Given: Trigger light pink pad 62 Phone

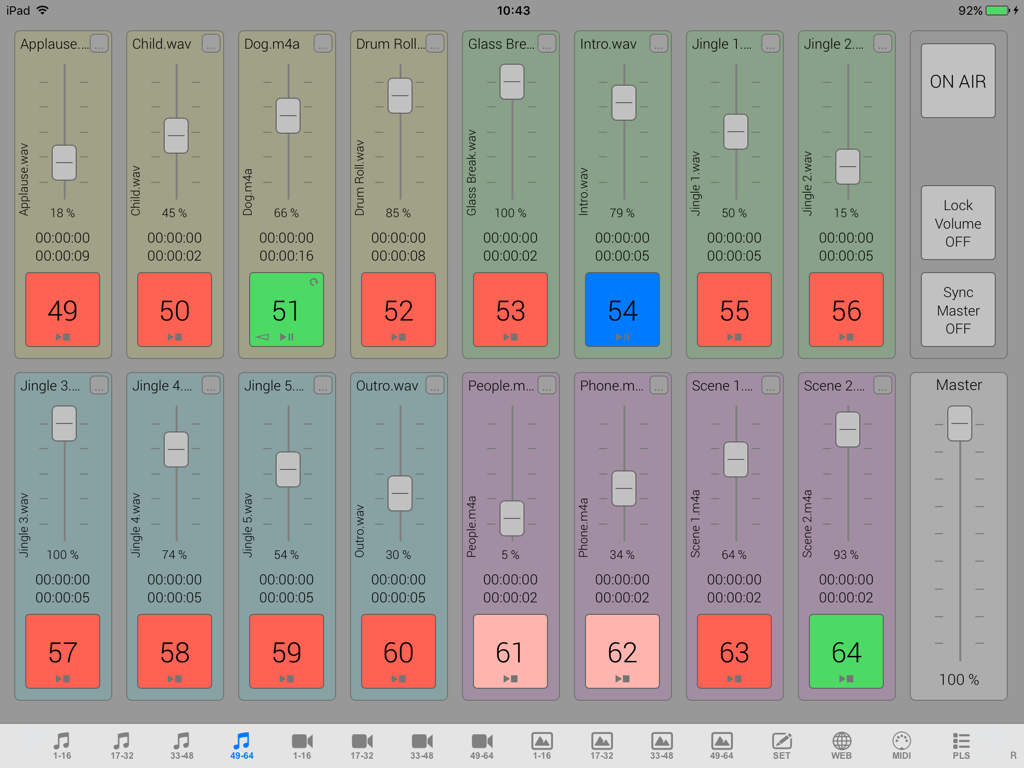Looking at the screenshot, I should (x=622, y=651).
